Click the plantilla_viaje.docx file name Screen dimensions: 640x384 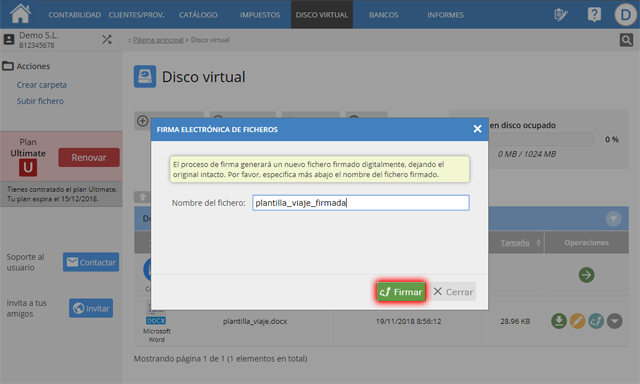[255, 322]
